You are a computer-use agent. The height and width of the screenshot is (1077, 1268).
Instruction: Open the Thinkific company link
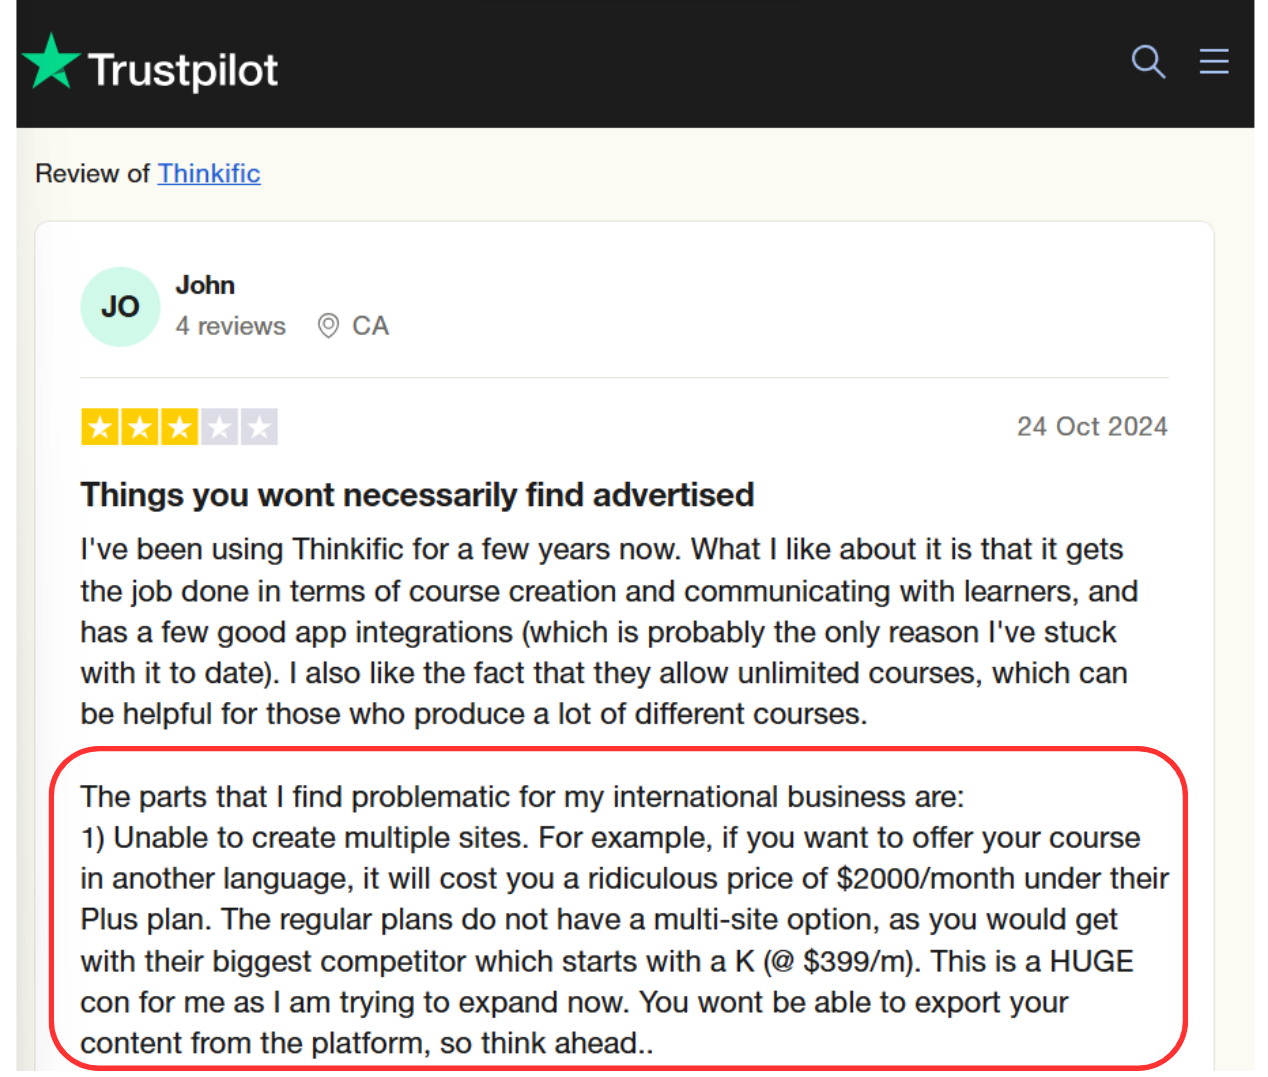coord(209,174)
